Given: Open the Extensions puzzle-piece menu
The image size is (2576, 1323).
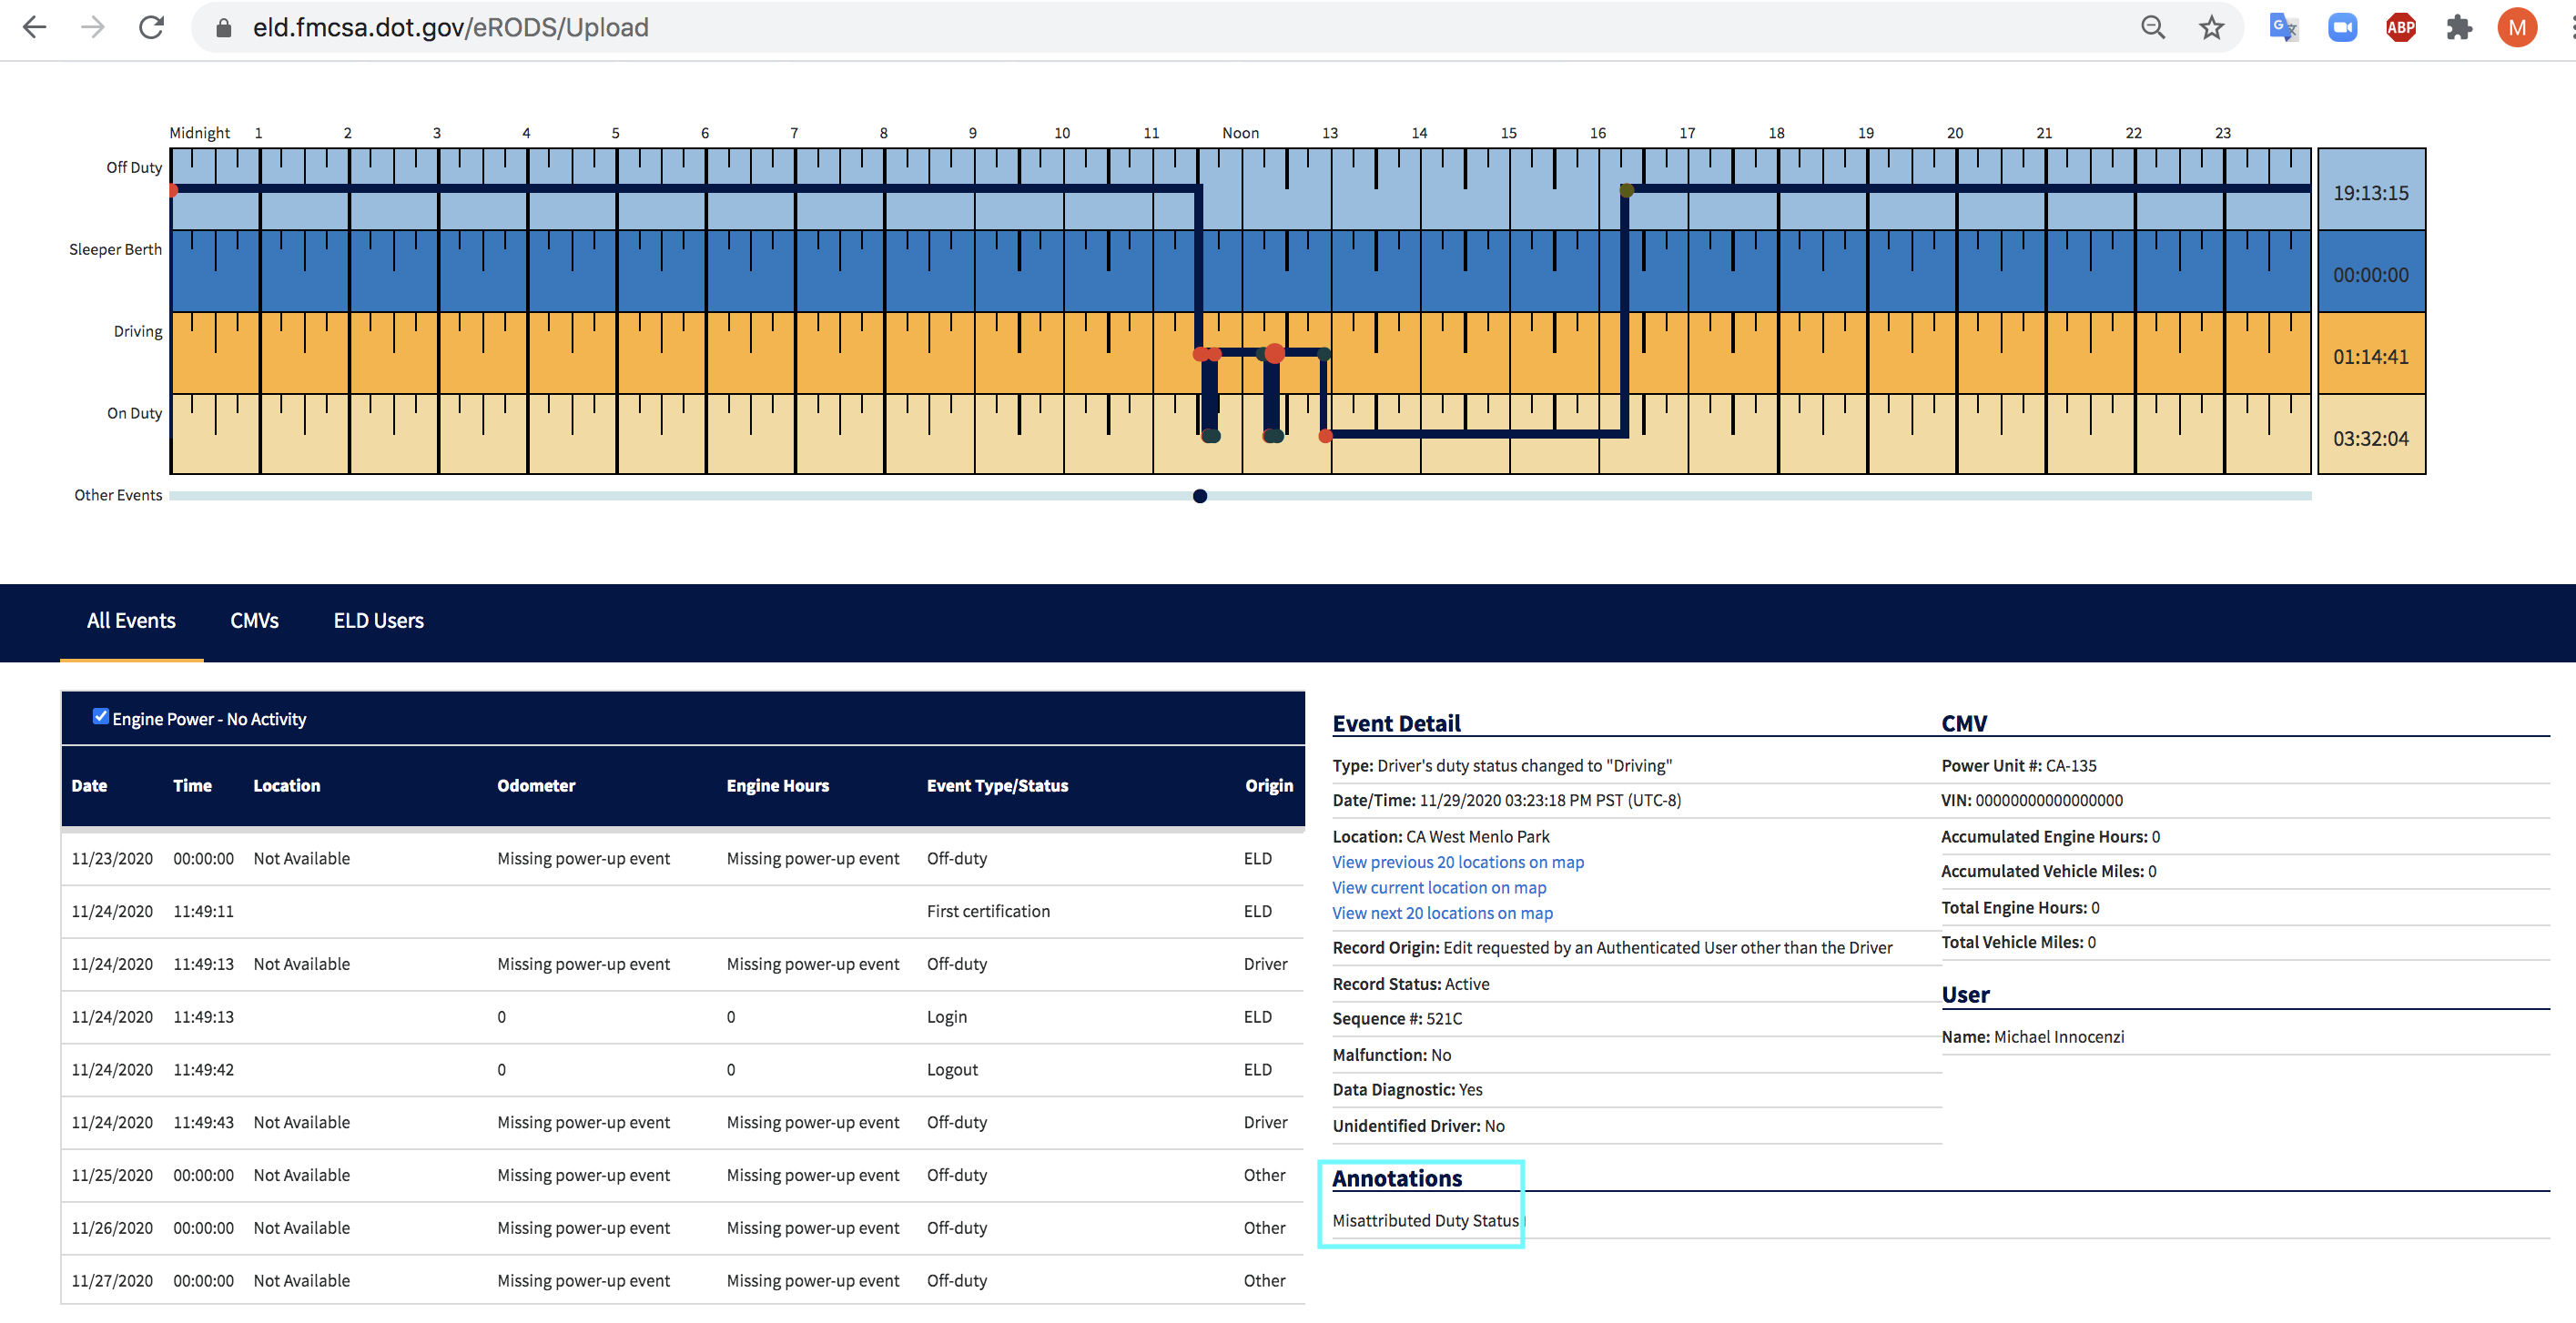Looking at the screenshot, I should coord(2459,28).
